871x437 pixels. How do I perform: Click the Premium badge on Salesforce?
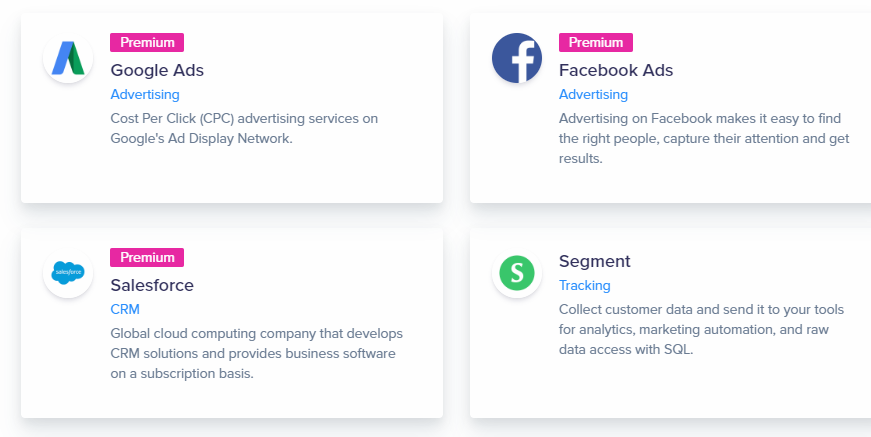pos(147,257)
